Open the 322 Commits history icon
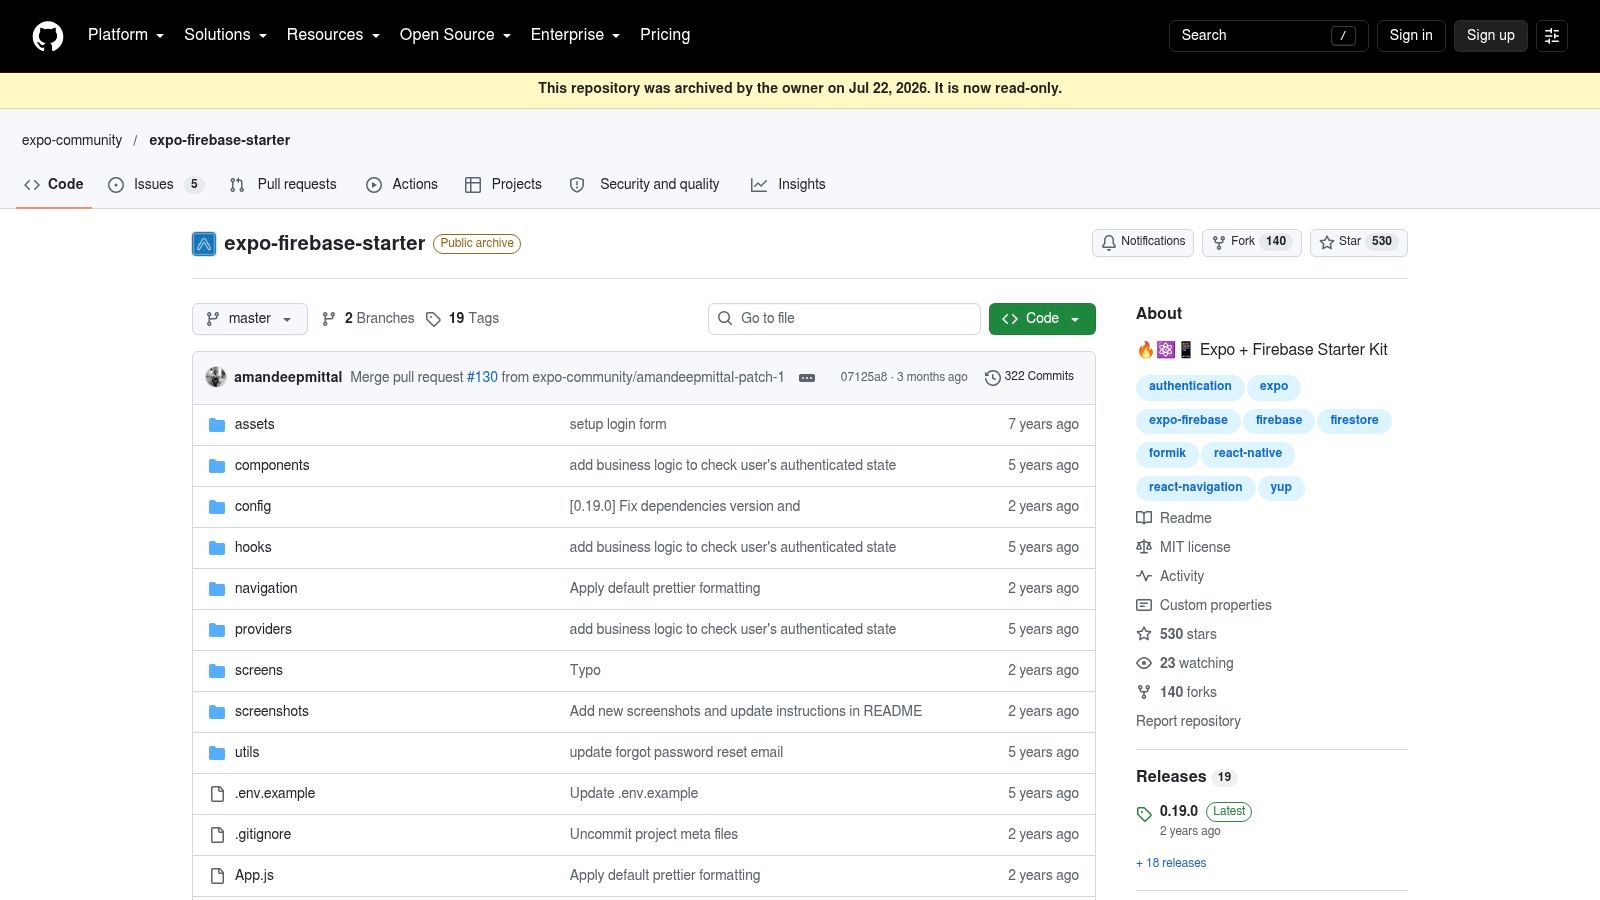The width and height of the screenshot is (1600, 900). 992,377
